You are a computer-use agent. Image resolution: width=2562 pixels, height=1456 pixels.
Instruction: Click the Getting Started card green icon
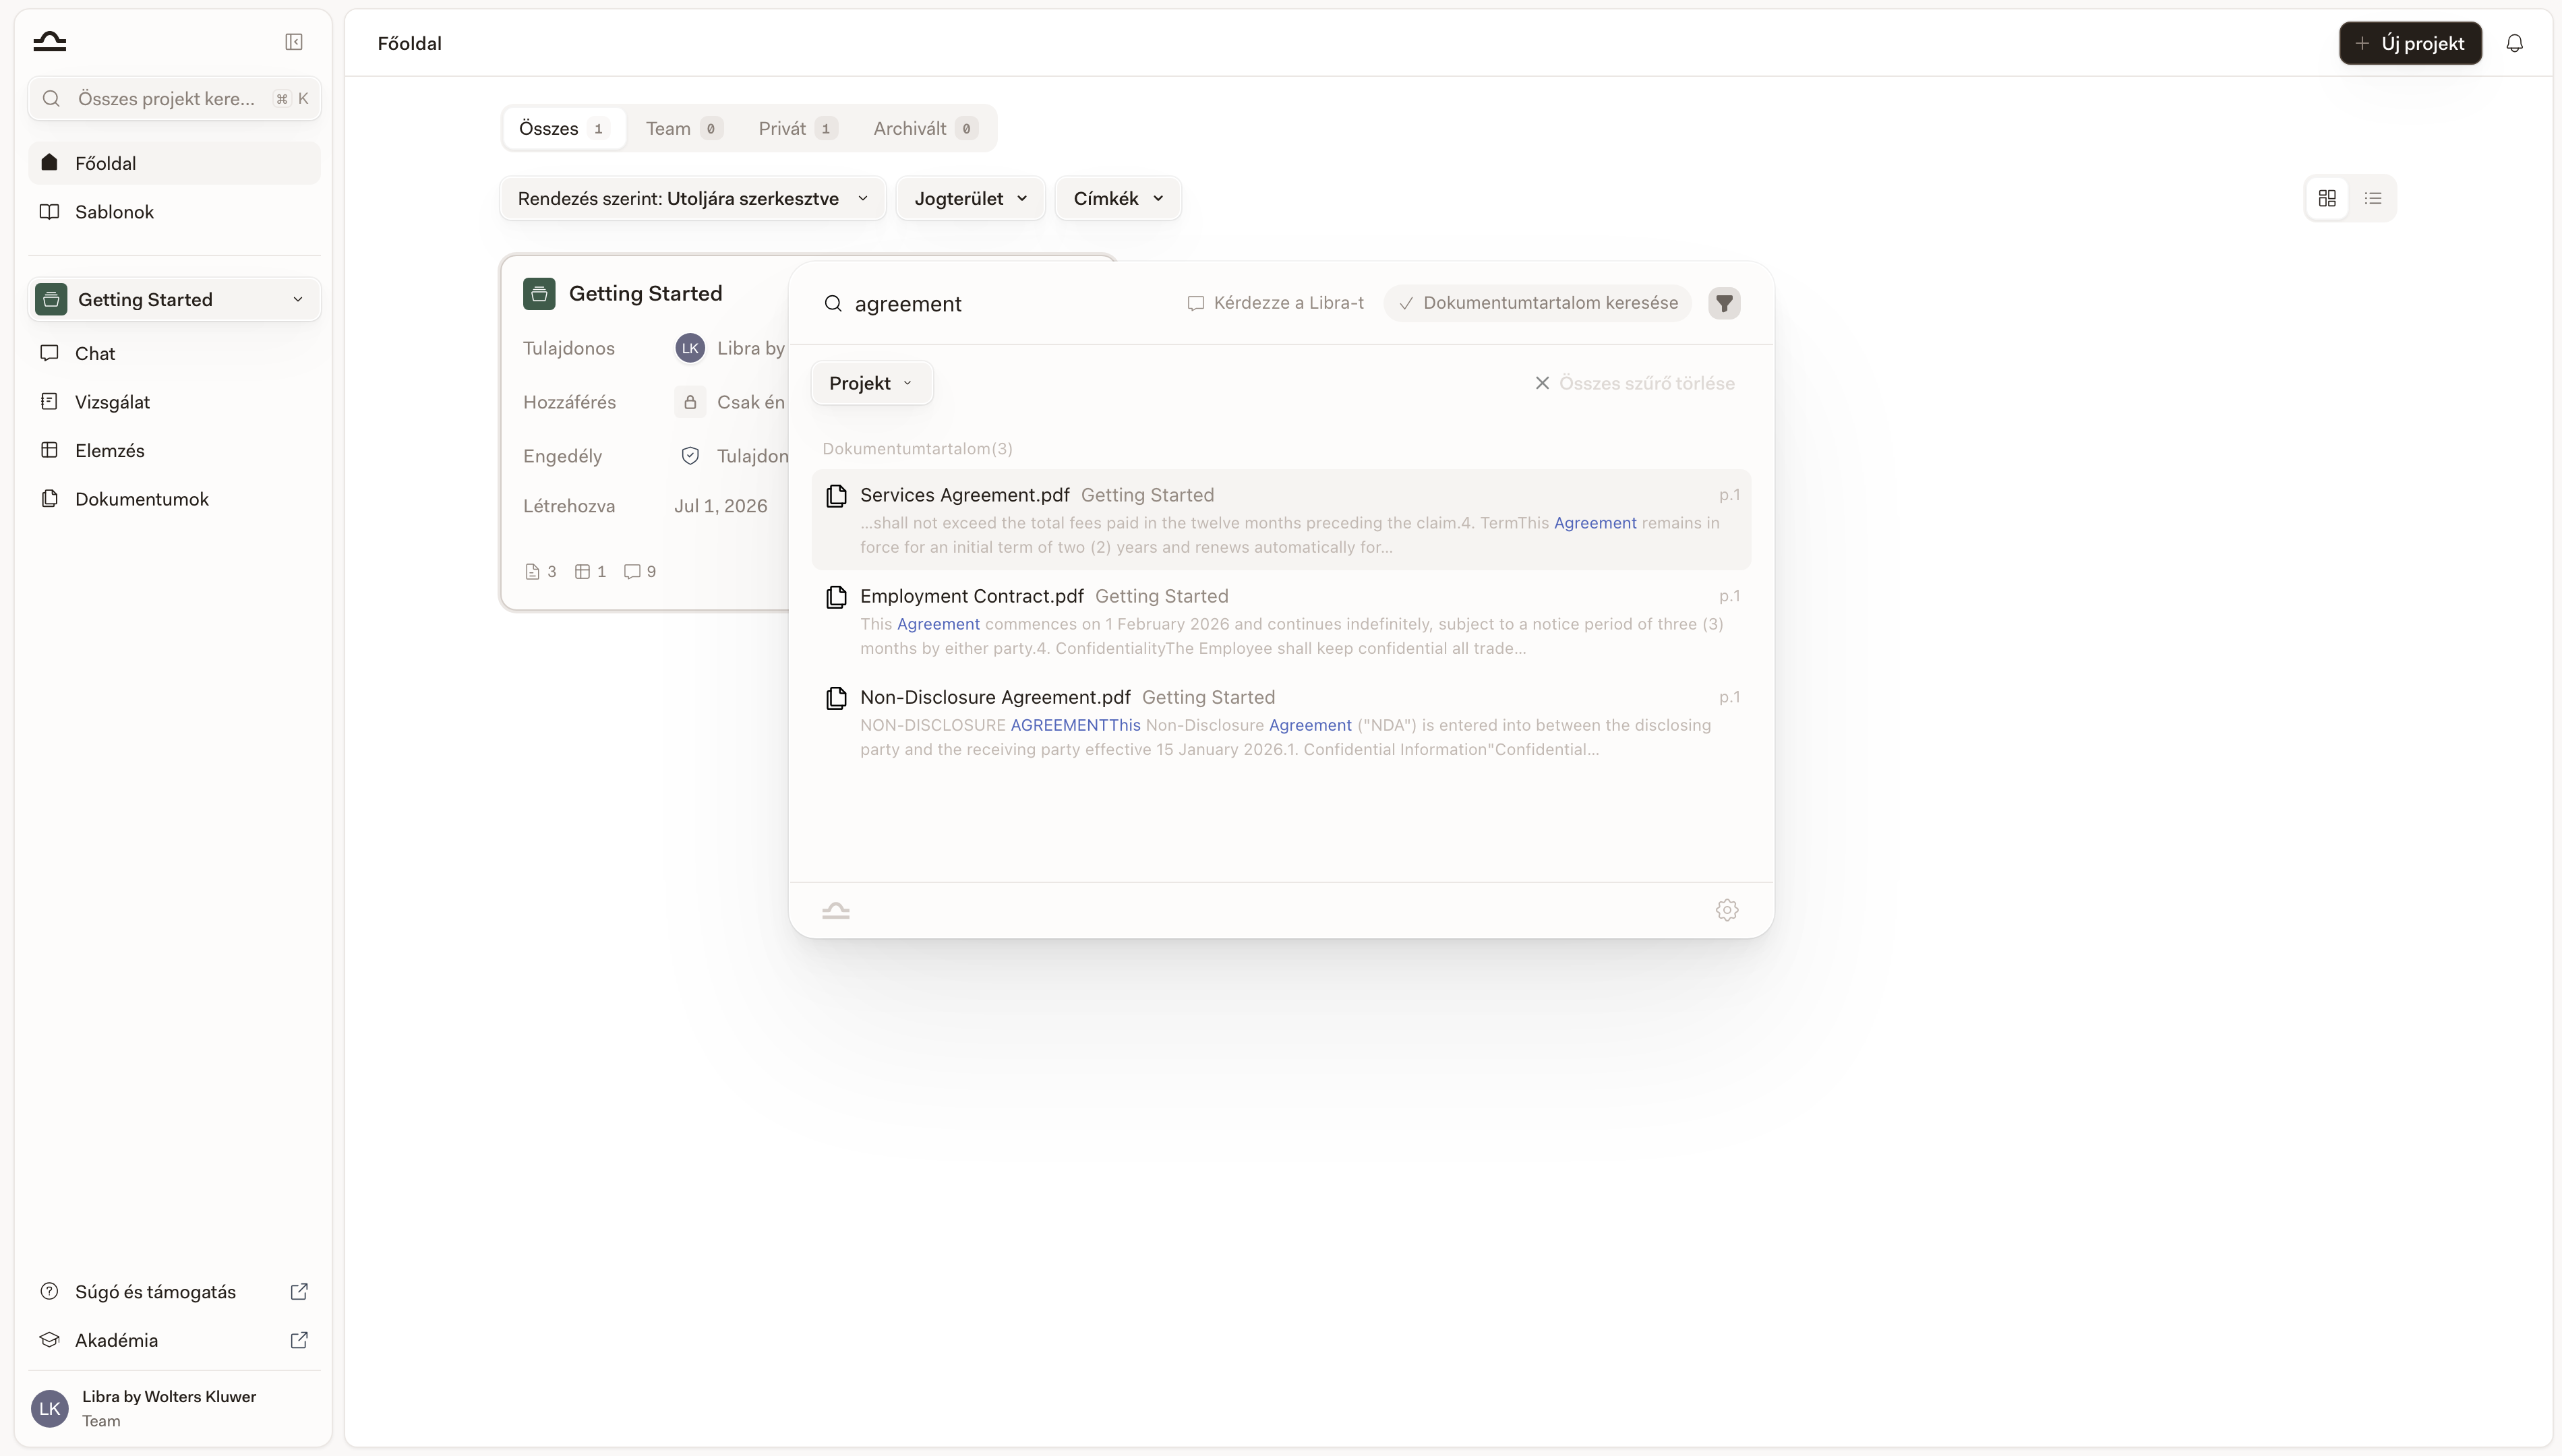pos(539,294)
